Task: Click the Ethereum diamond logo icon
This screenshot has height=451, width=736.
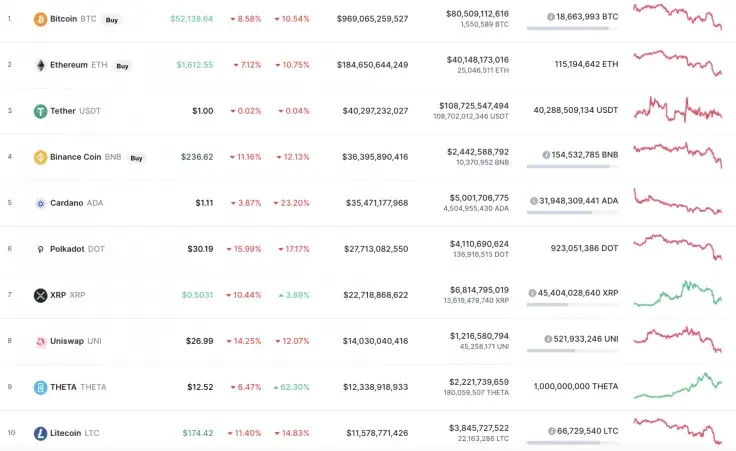Action: (40, 65)
